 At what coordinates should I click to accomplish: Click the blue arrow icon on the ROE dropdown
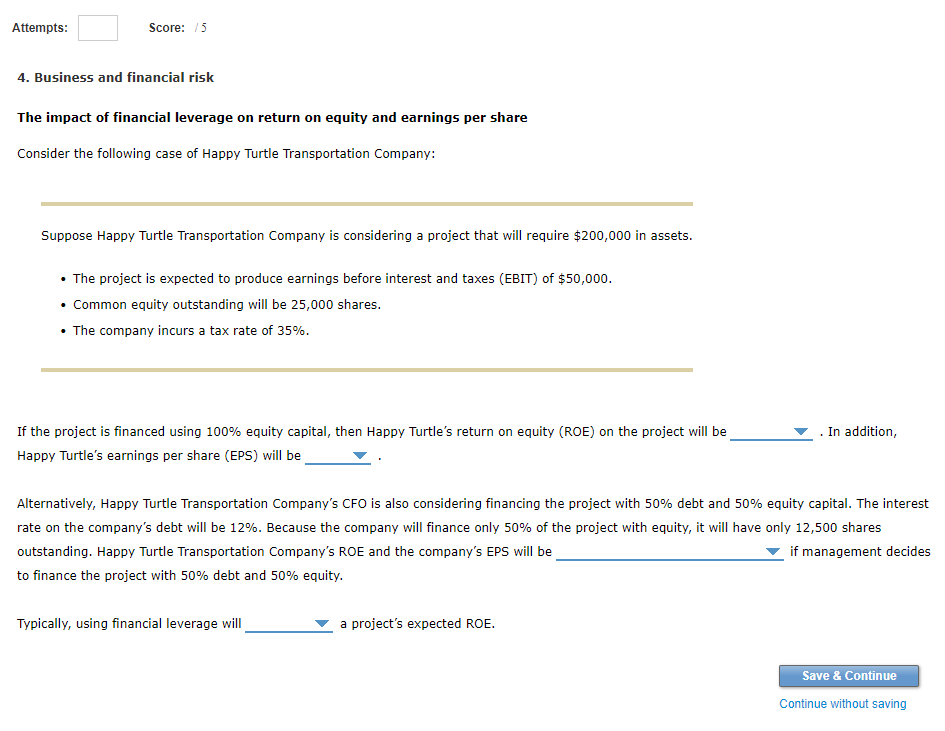point(803,432)
